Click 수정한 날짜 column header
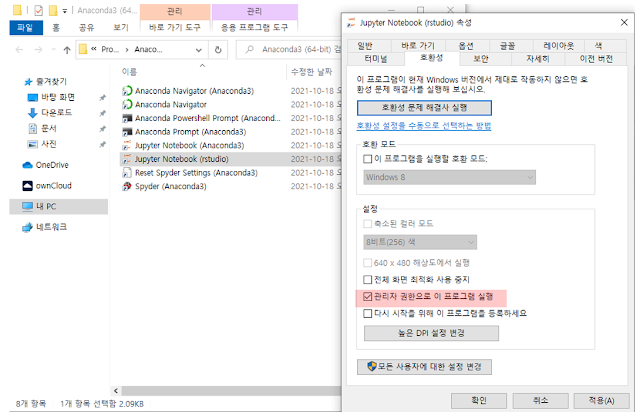Image resolution: width=640 pixels, height=412 pixels. tap(311, 72)
